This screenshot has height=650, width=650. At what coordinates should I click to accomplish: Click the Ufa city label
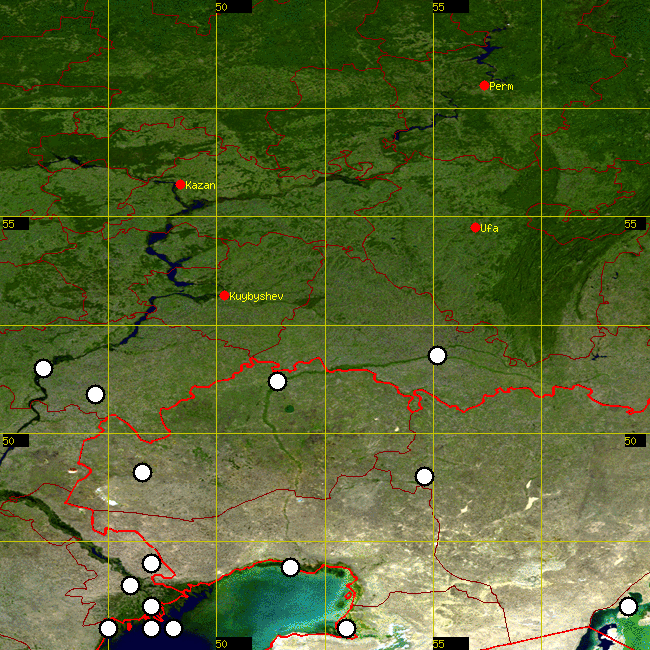[490, 228]
